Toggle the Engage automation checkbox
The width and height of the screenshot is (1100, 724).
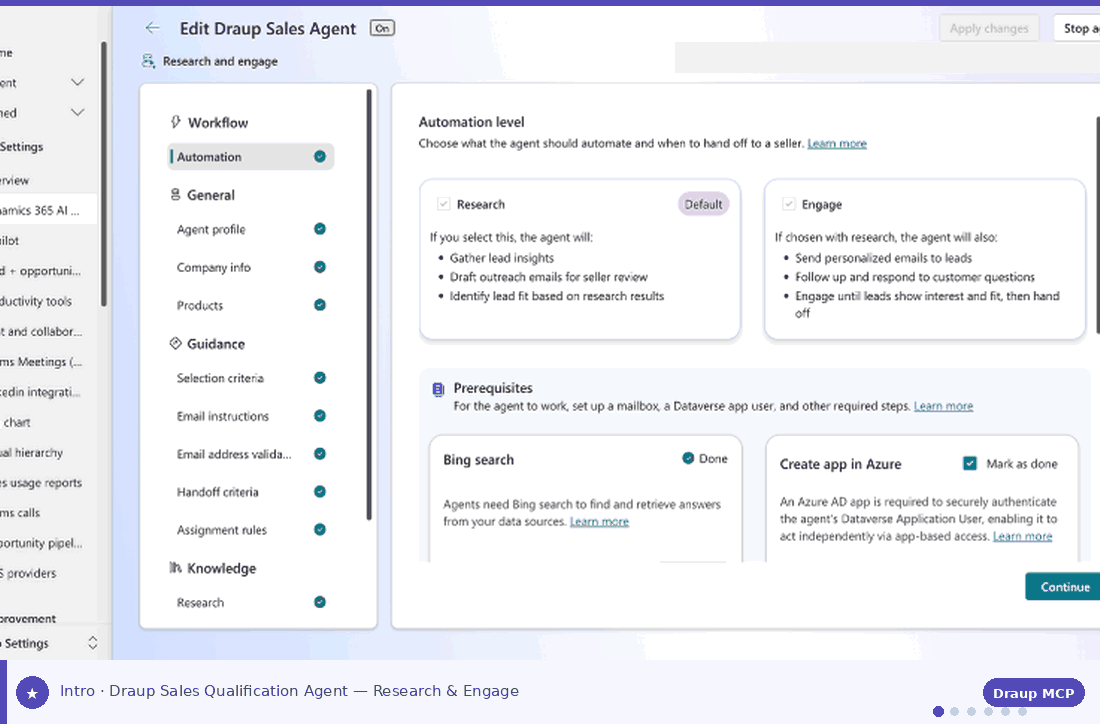tap(789, 204)
